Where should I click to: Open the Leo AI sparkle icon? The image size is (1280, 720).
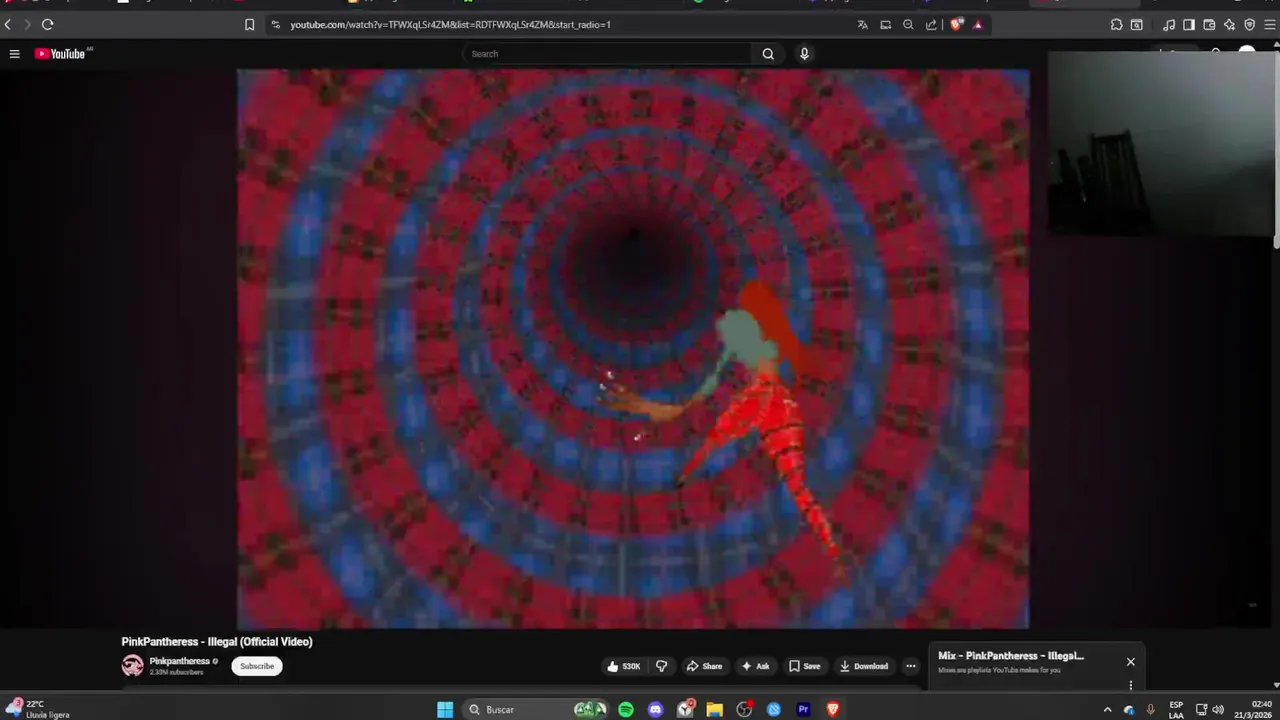tap(1229, 24)
